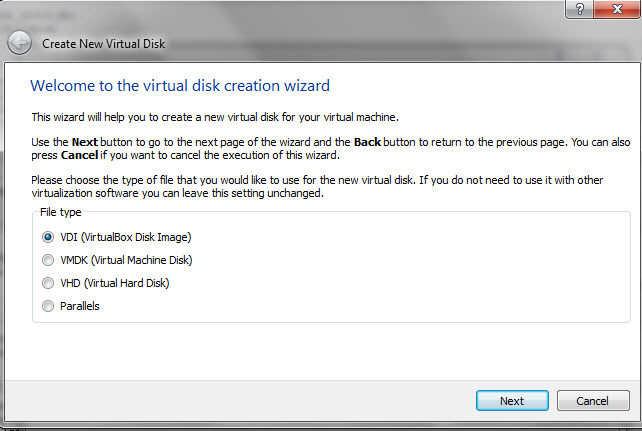Click the "VMDK (Virtual Machine Disk)" label text
This screenshot has height=431, width=642.
point(125,260)
